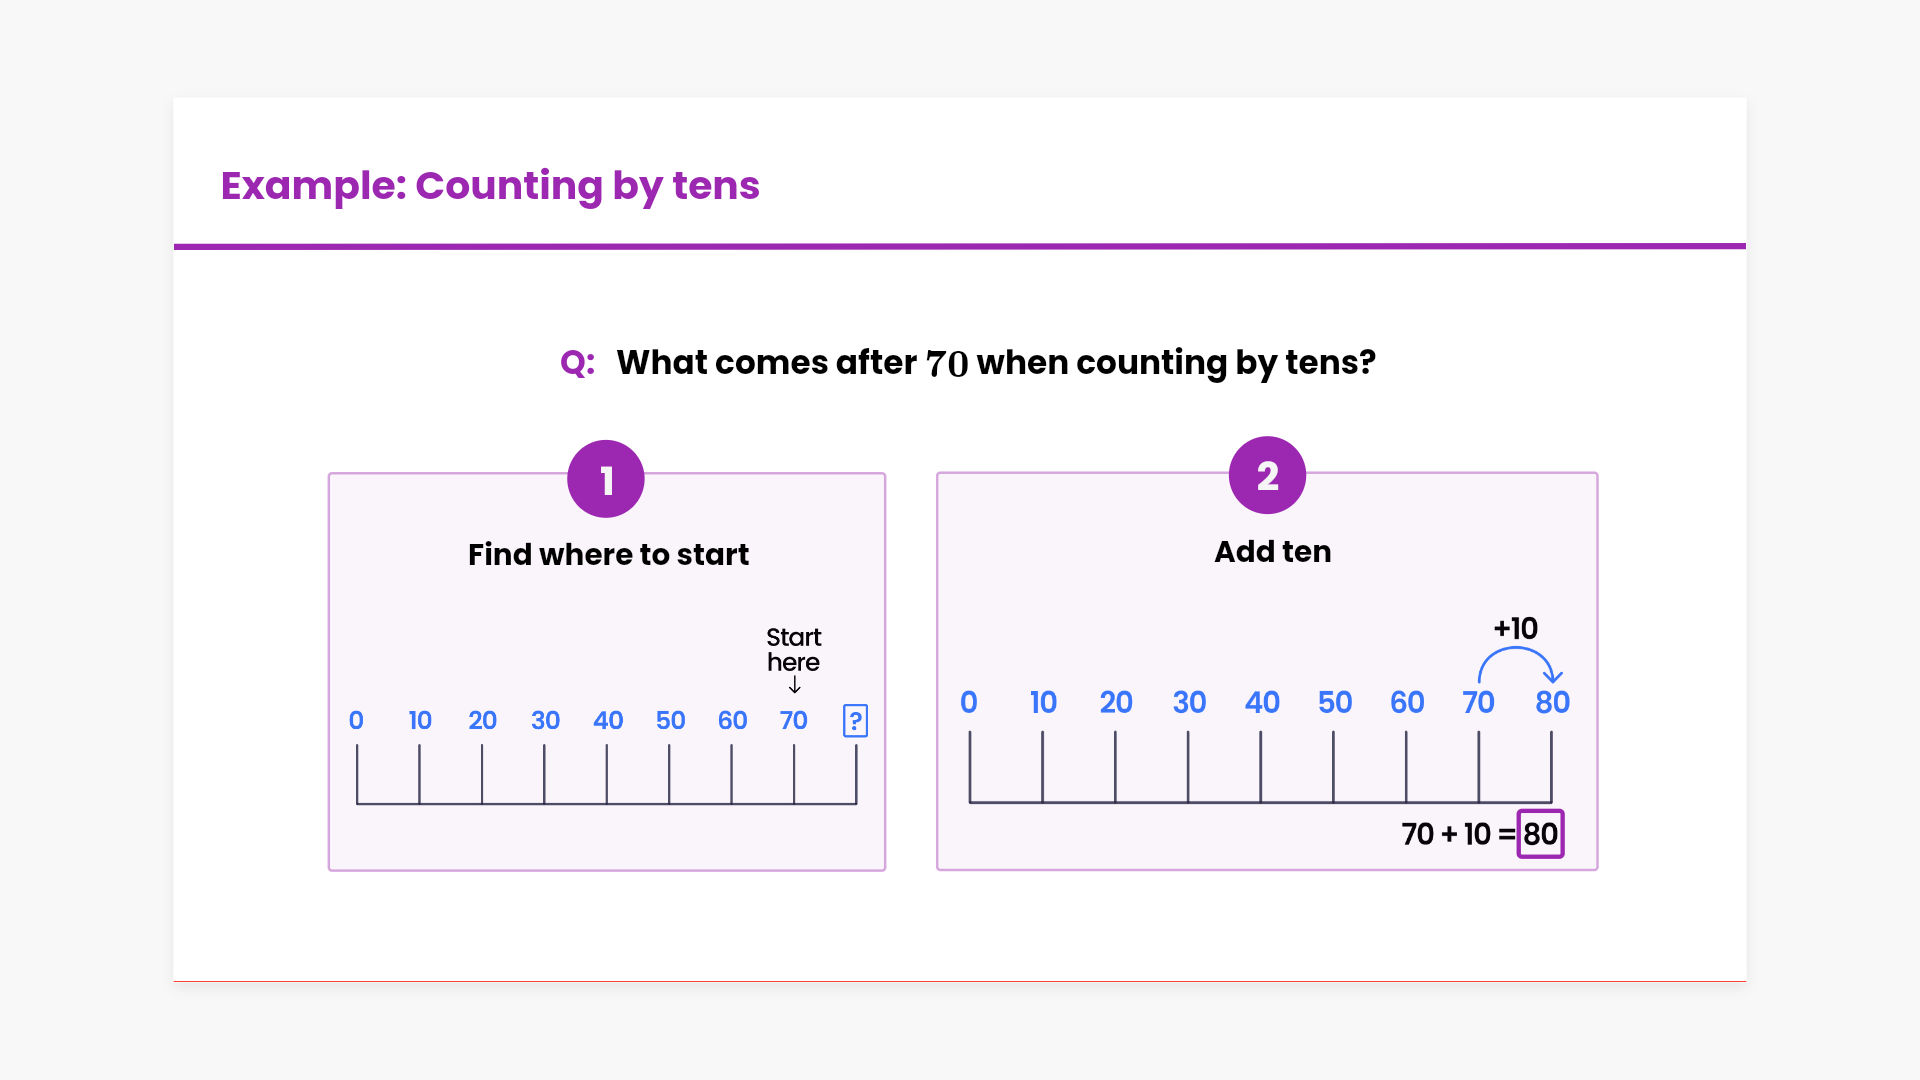The width and height of the screenshot is (1920, 1080).
Task: Click number 70 on the left number line
Action: (x=794, y=720)
